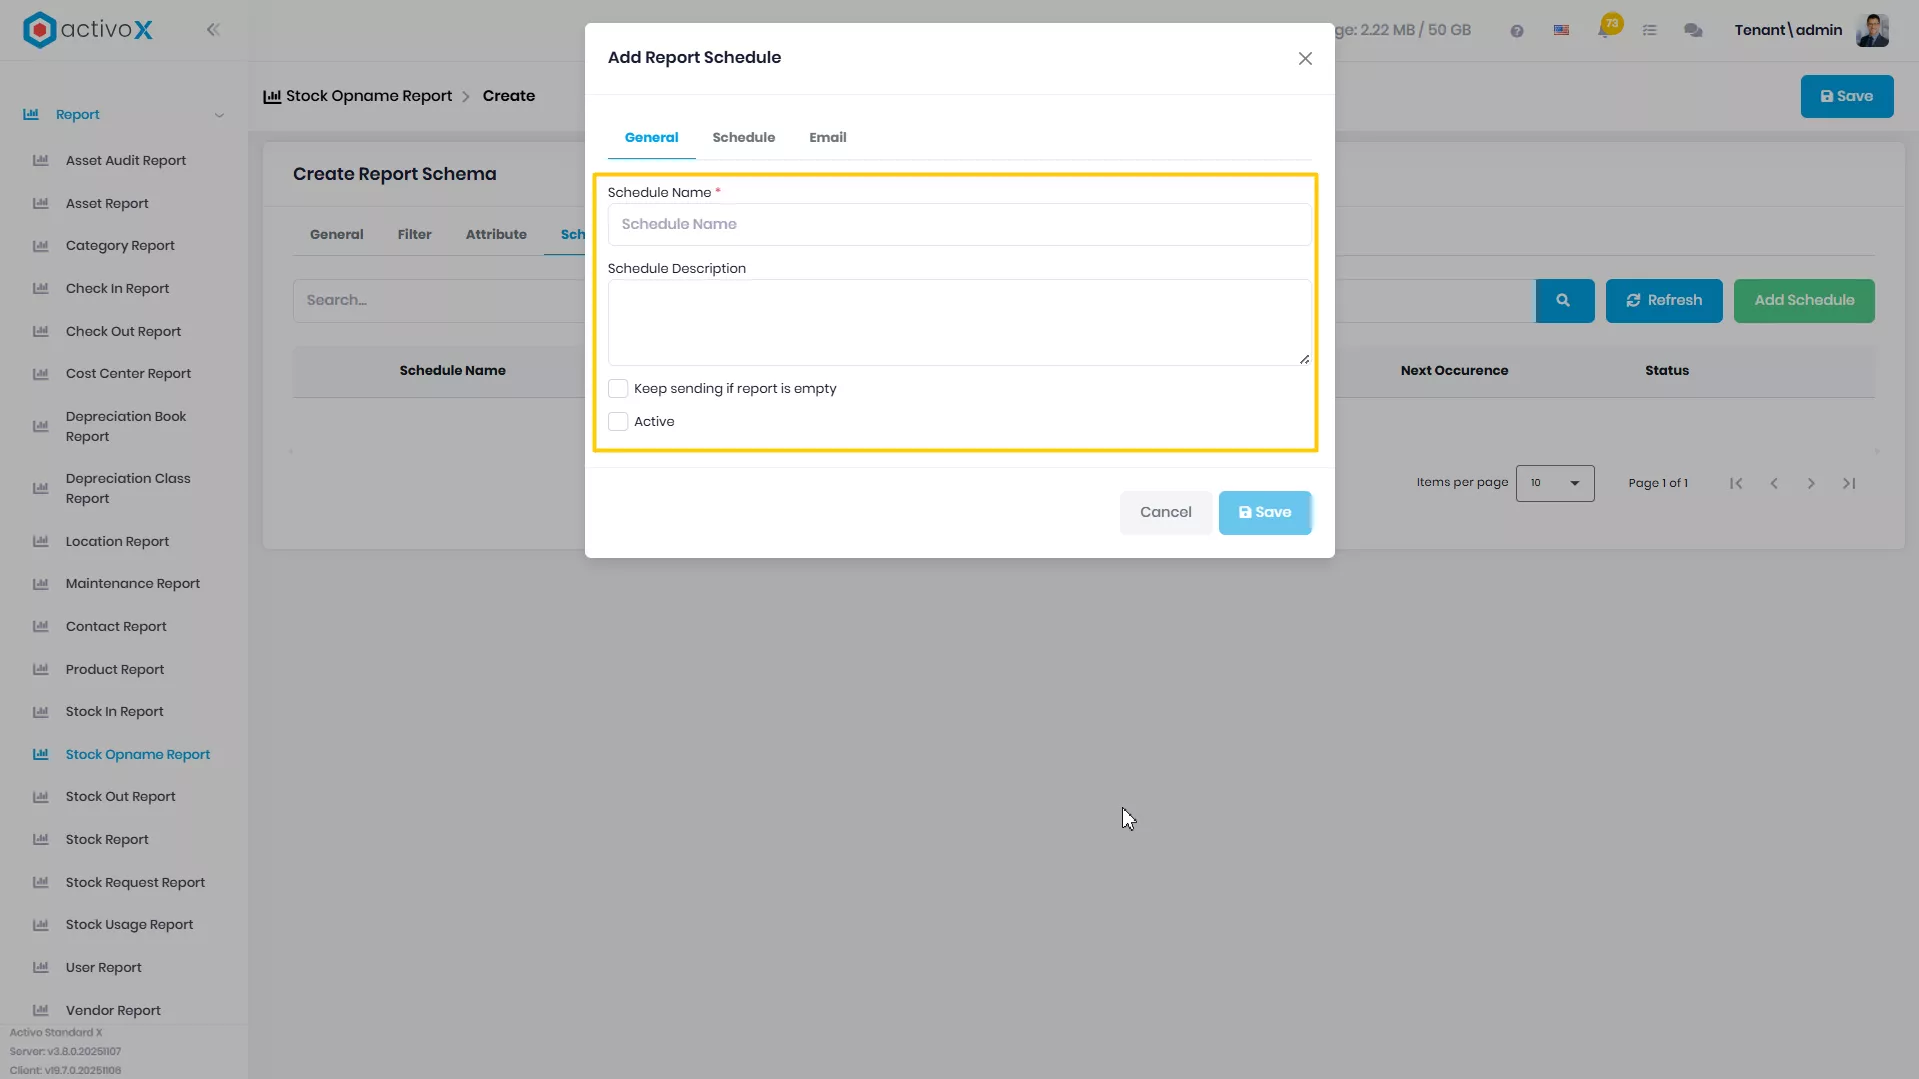1919x1079 pixels.
Task: Open Stock Request Report in sidebar
Action: 135,882
